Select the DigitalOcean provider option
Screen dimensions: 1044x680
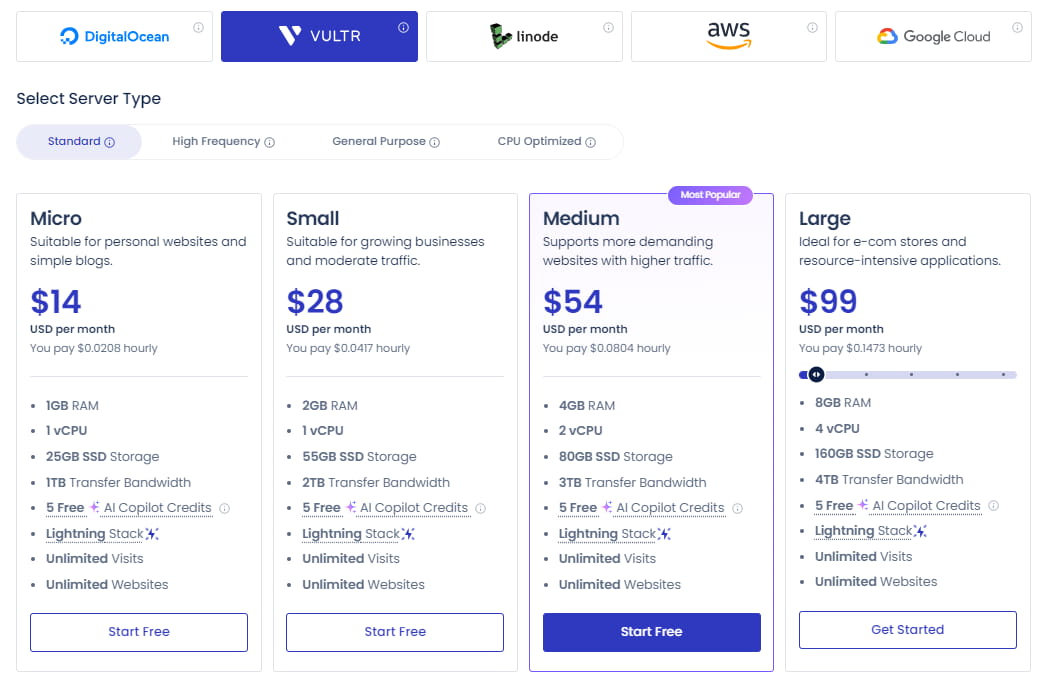tap(114, 37)
